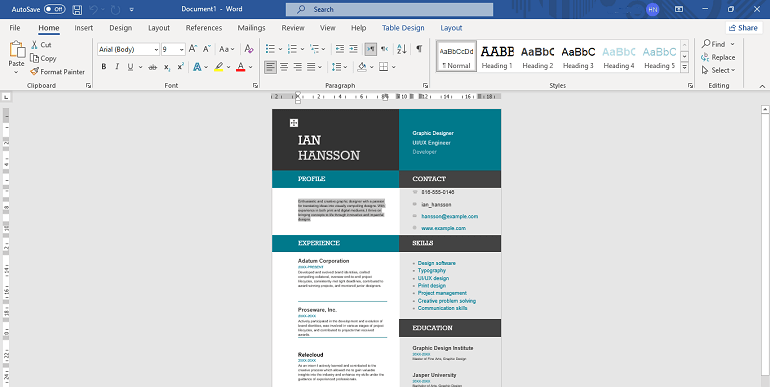
Task: Open the File tab
Action: pyautogui.click(x=15, y=28)
